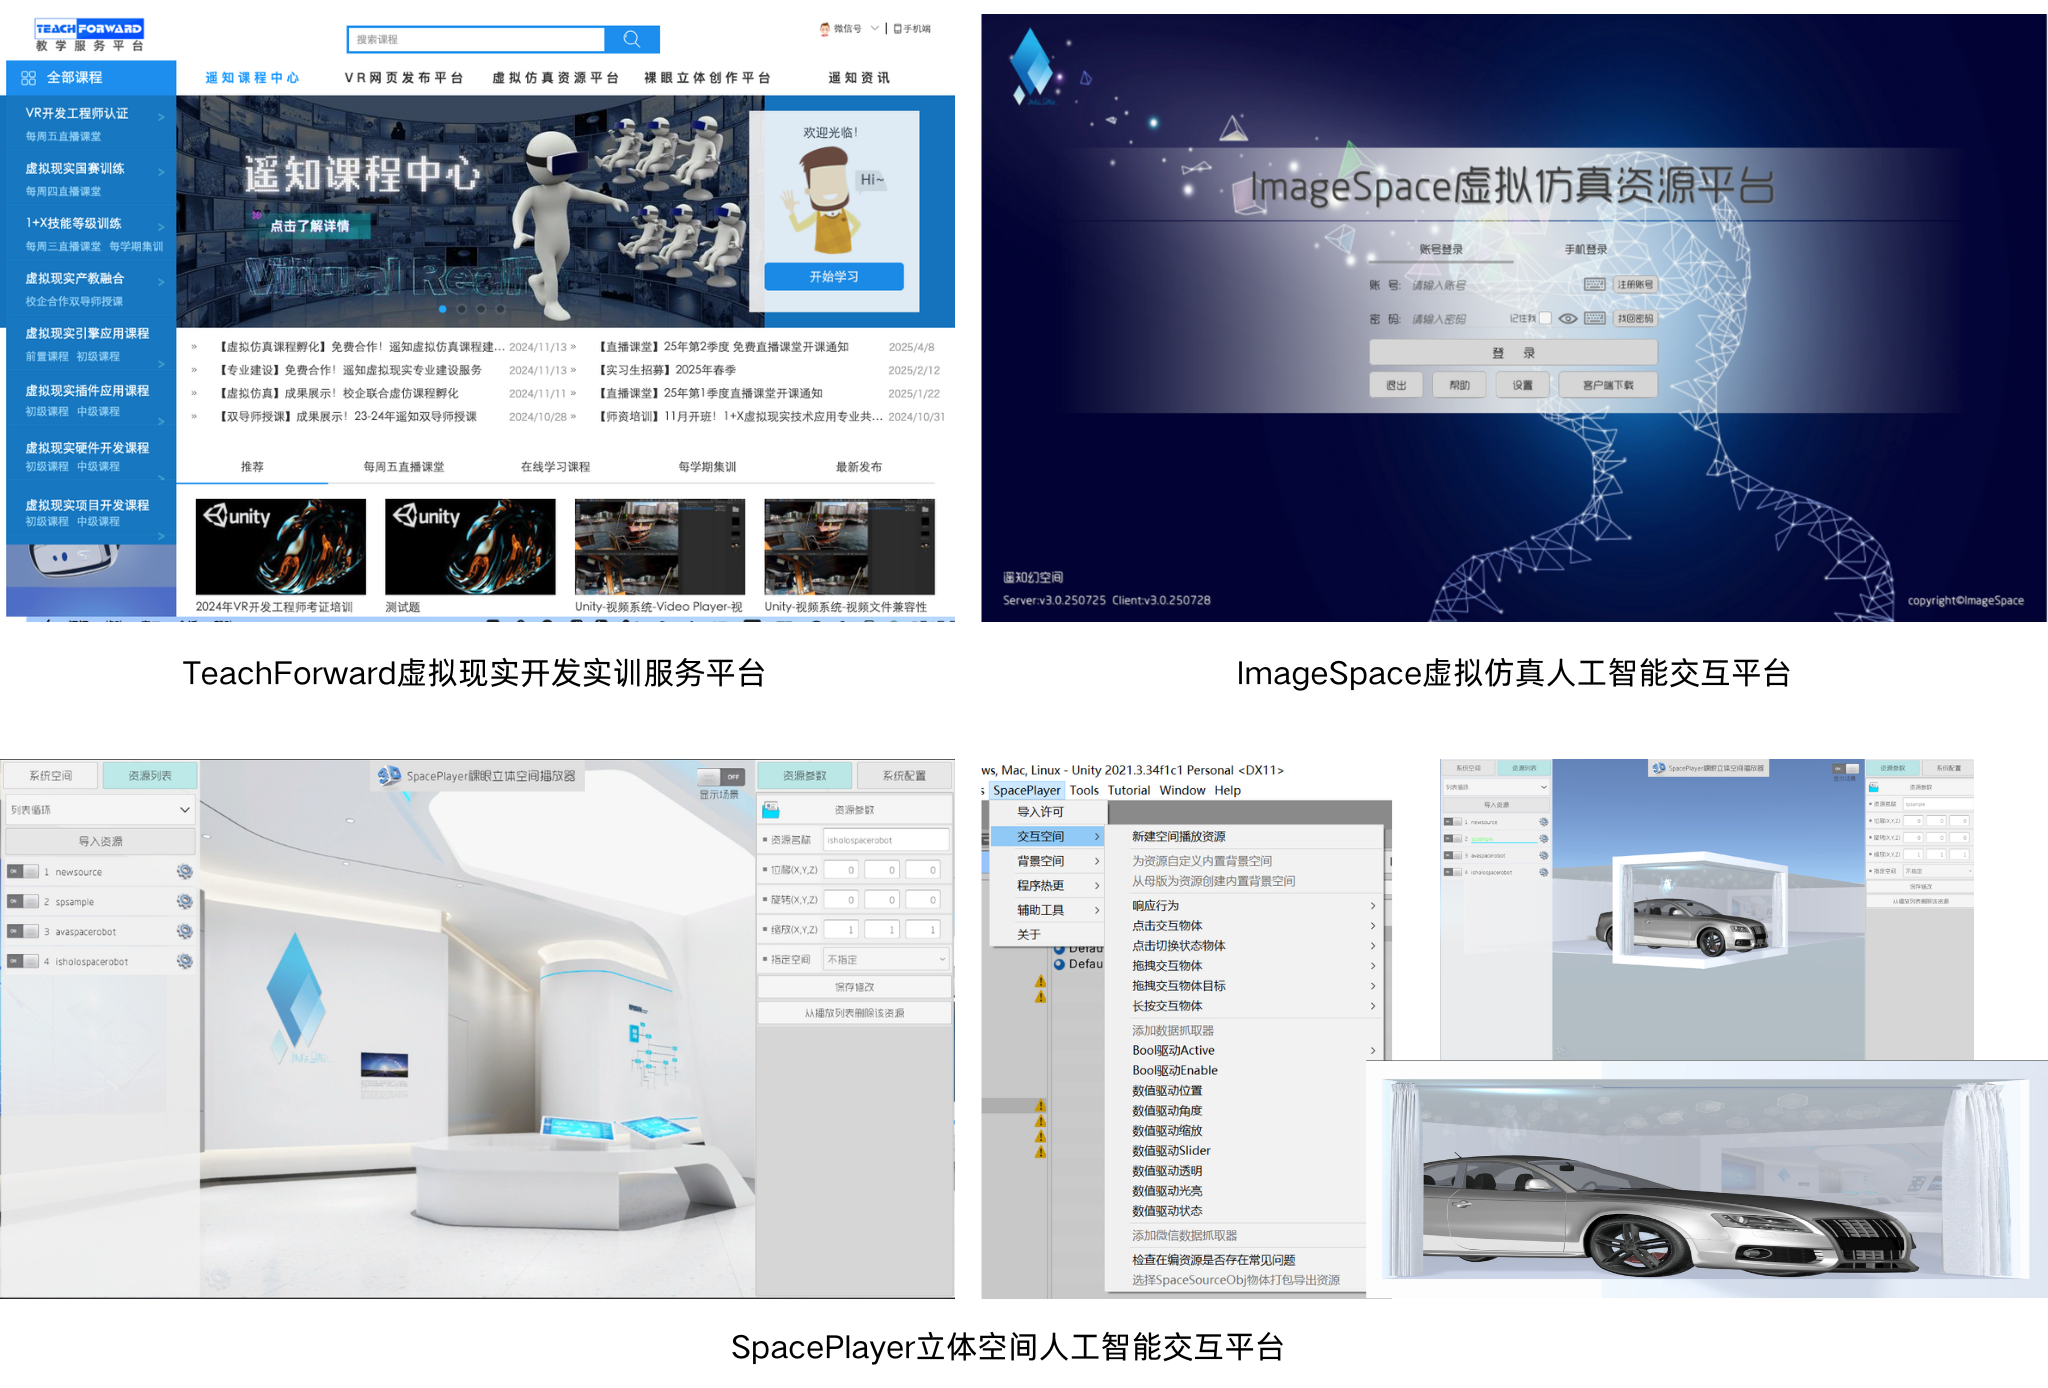
Task: Click the 点击了解详情 banner button
Action: pyautogui.click(x=310, y=226)
